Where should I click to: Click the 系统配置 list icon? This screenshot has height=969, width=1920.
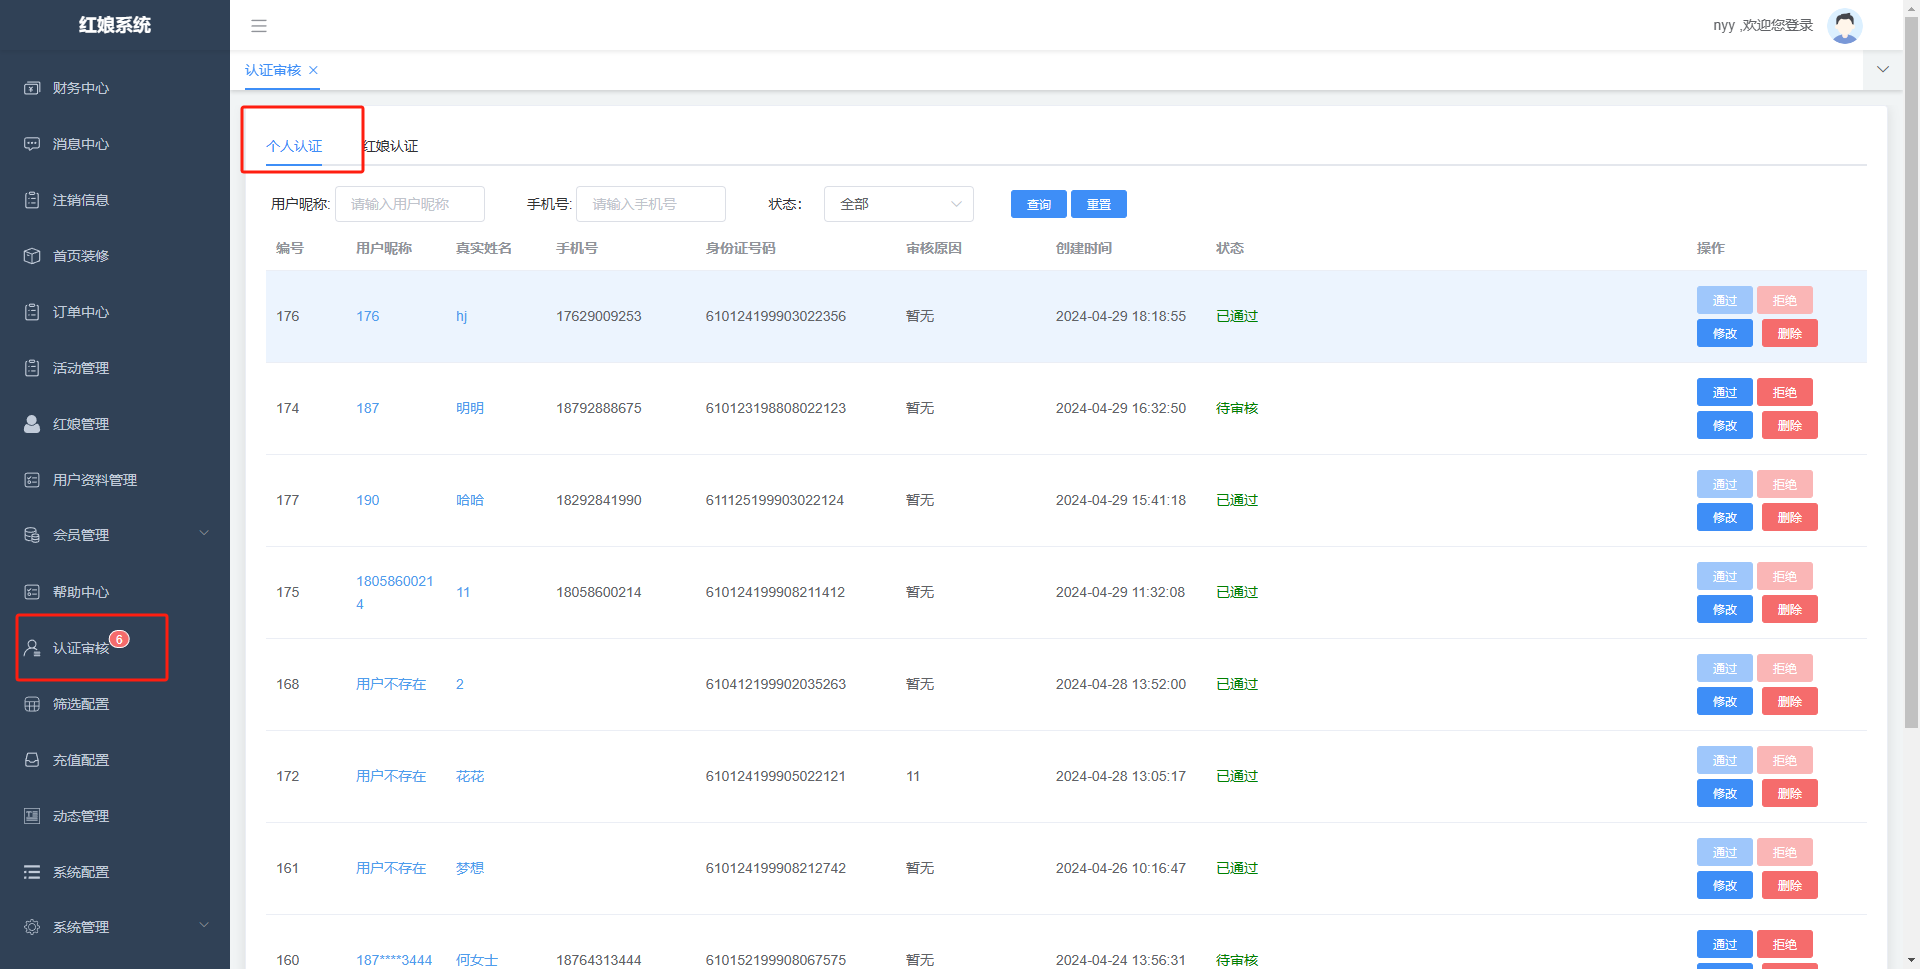[x=32, y=872]
